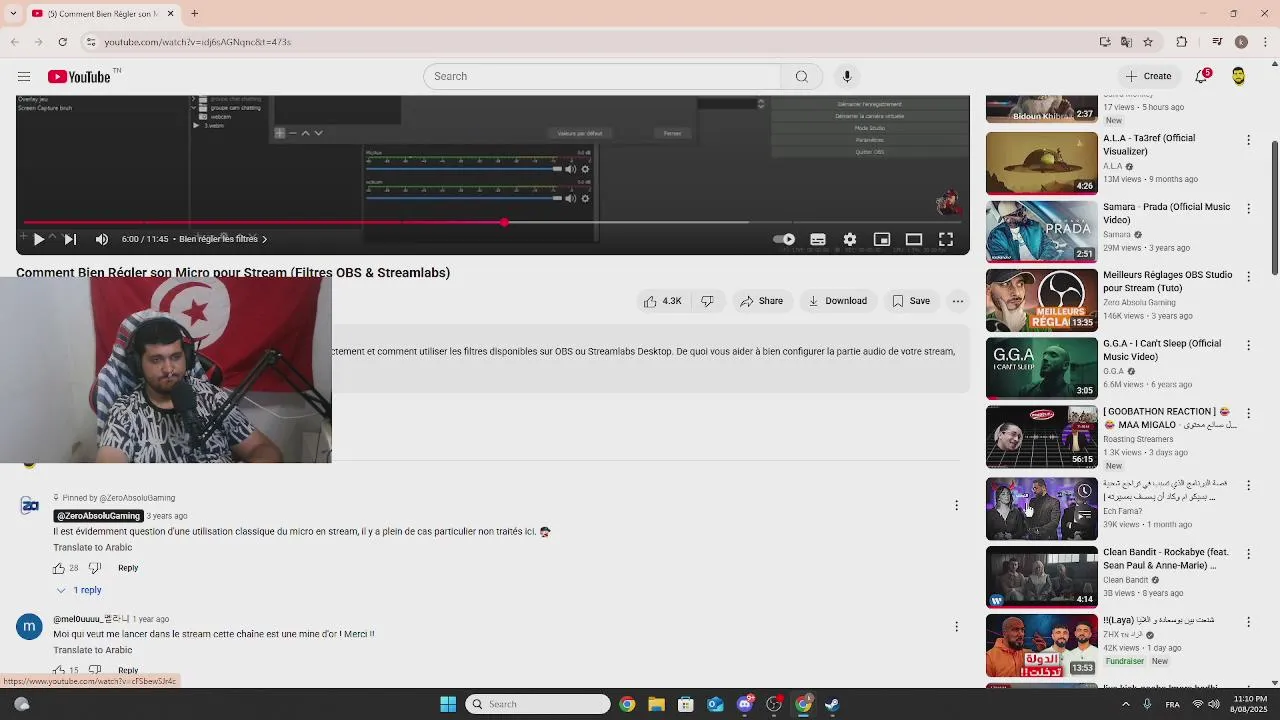Toggle subtitles/closed captions

pos(818,239)
